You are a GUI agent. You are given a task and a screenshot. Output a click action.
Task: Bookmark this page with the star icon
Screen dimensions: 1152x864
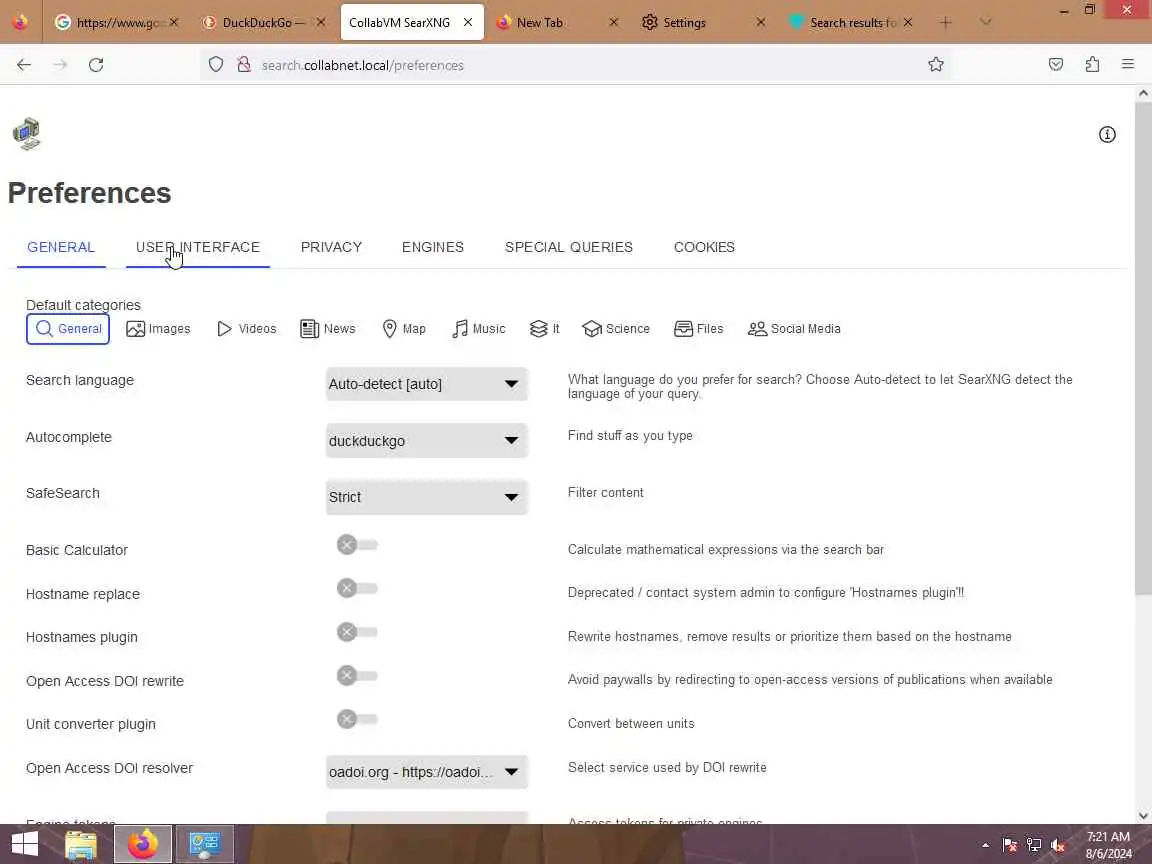(x=935, y=65)
